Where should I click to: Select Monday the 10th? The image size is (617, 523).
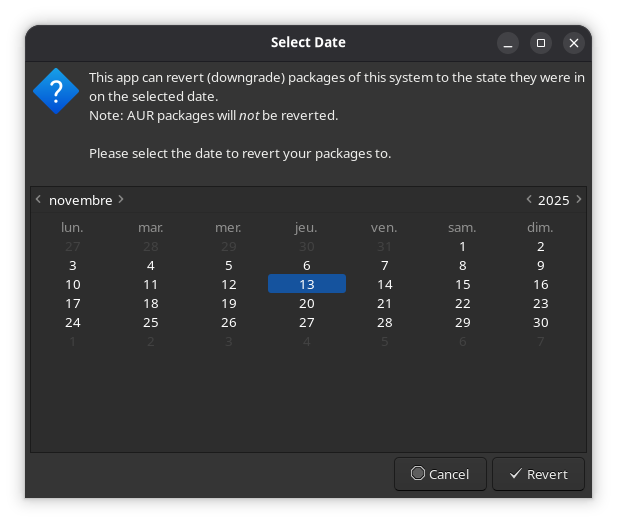[x=72, y=284]
